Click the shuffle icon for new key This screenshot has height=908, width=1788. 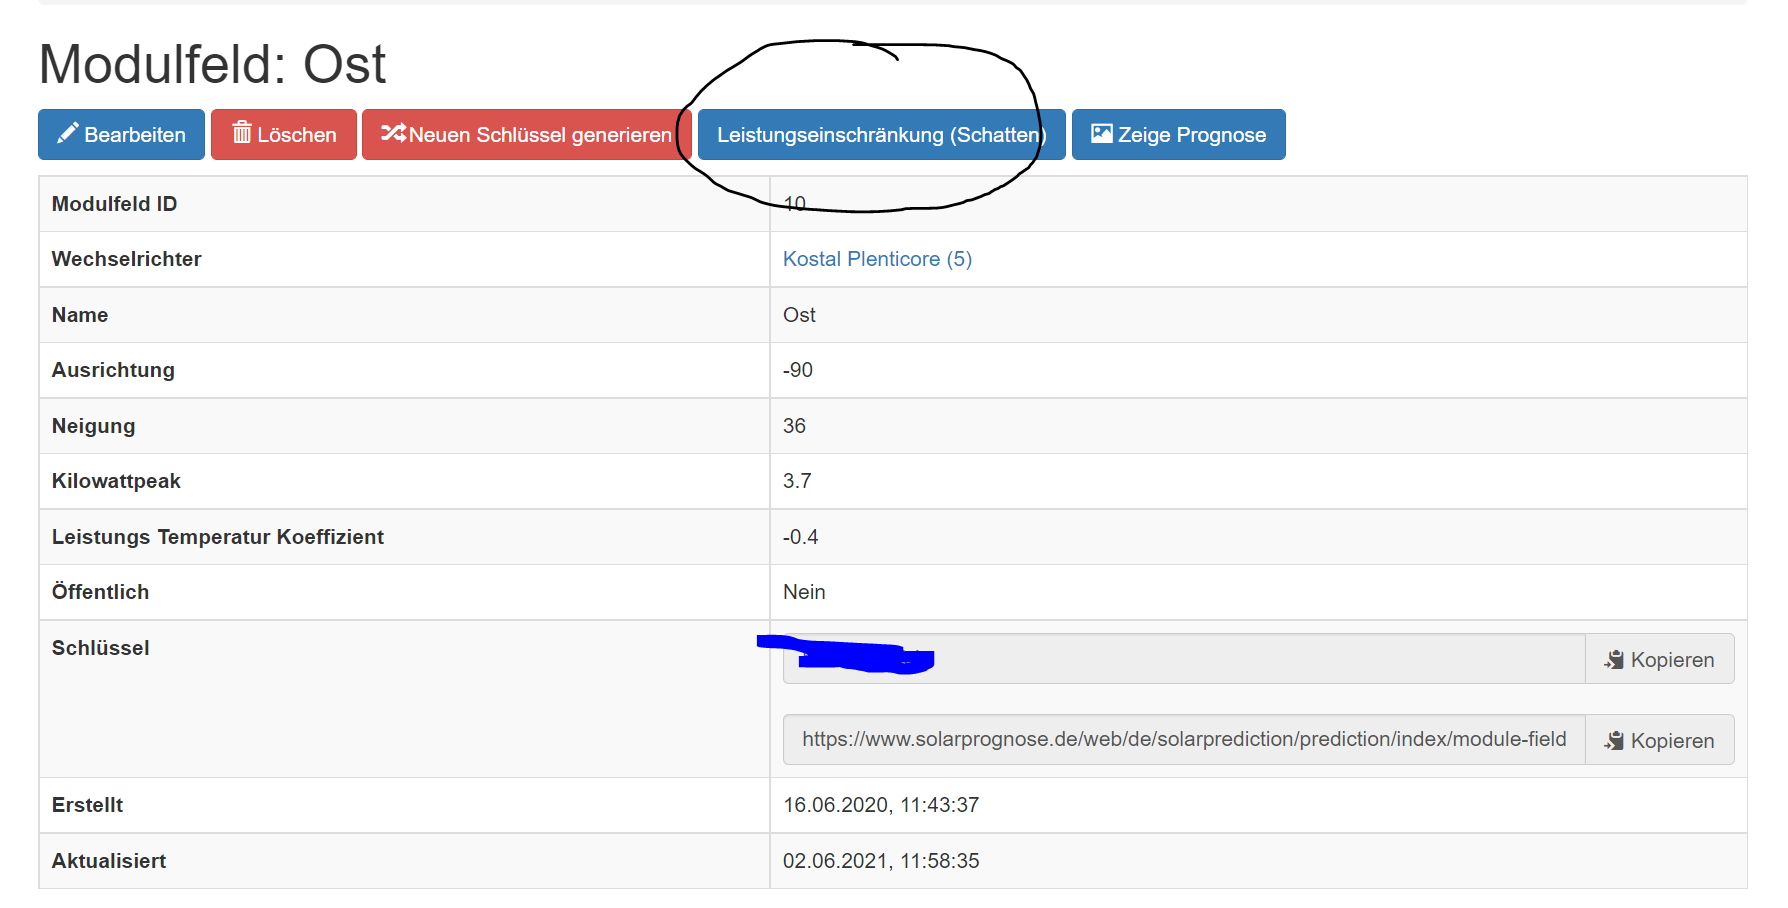coord(393,133)
